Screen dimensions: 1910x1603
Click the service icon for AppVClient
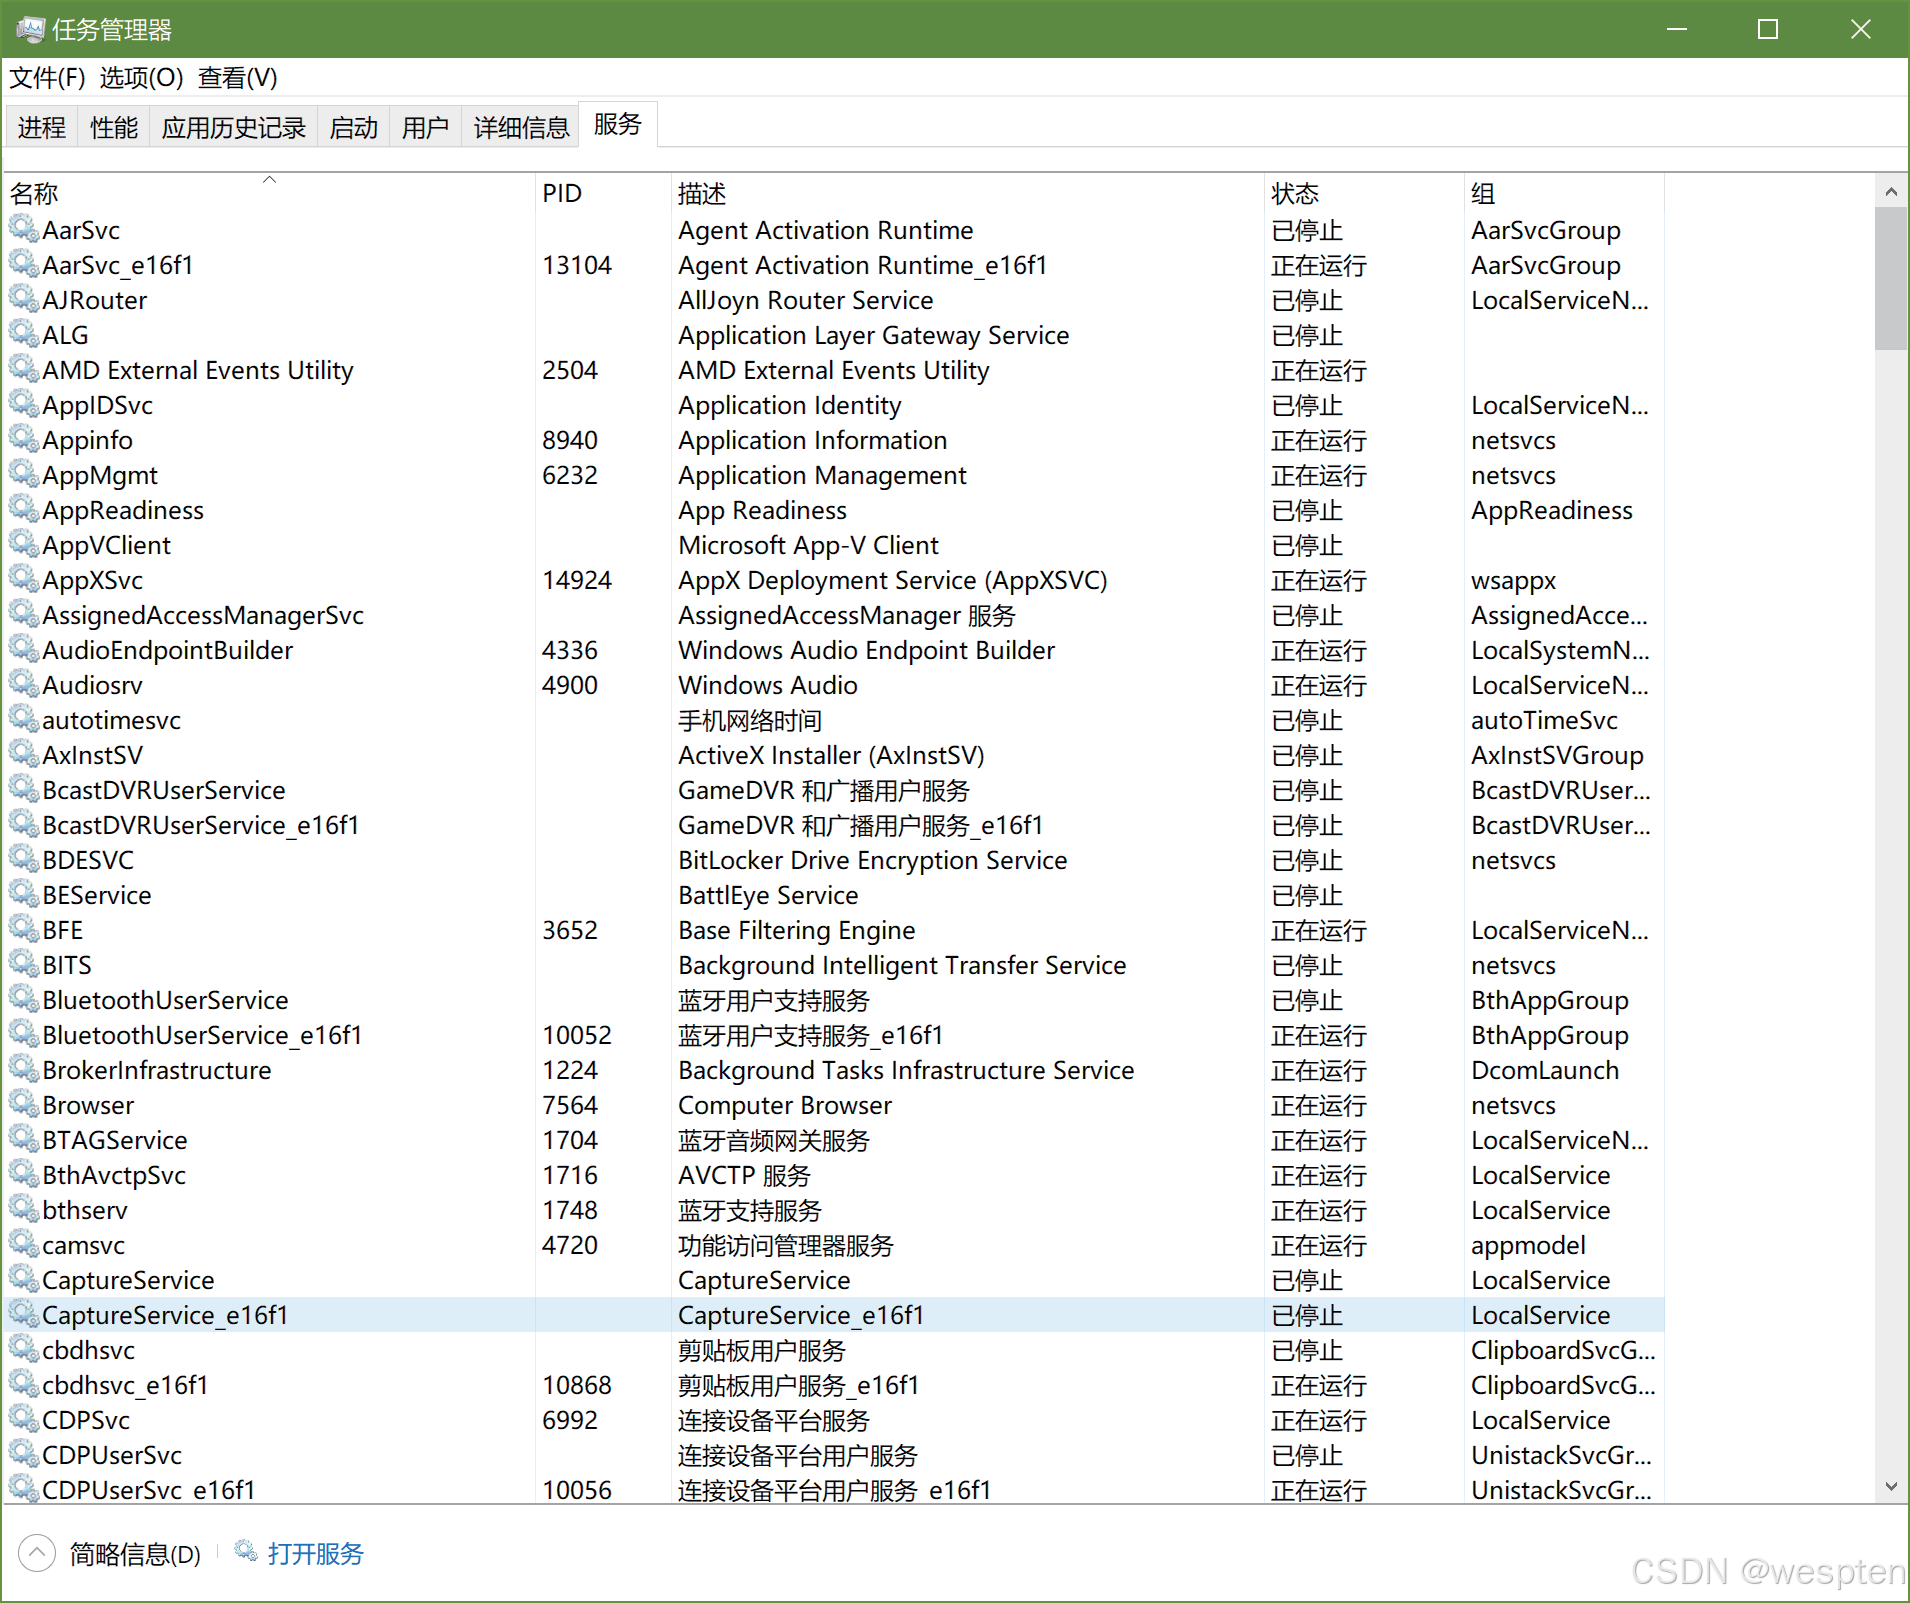tap(24, 544)
